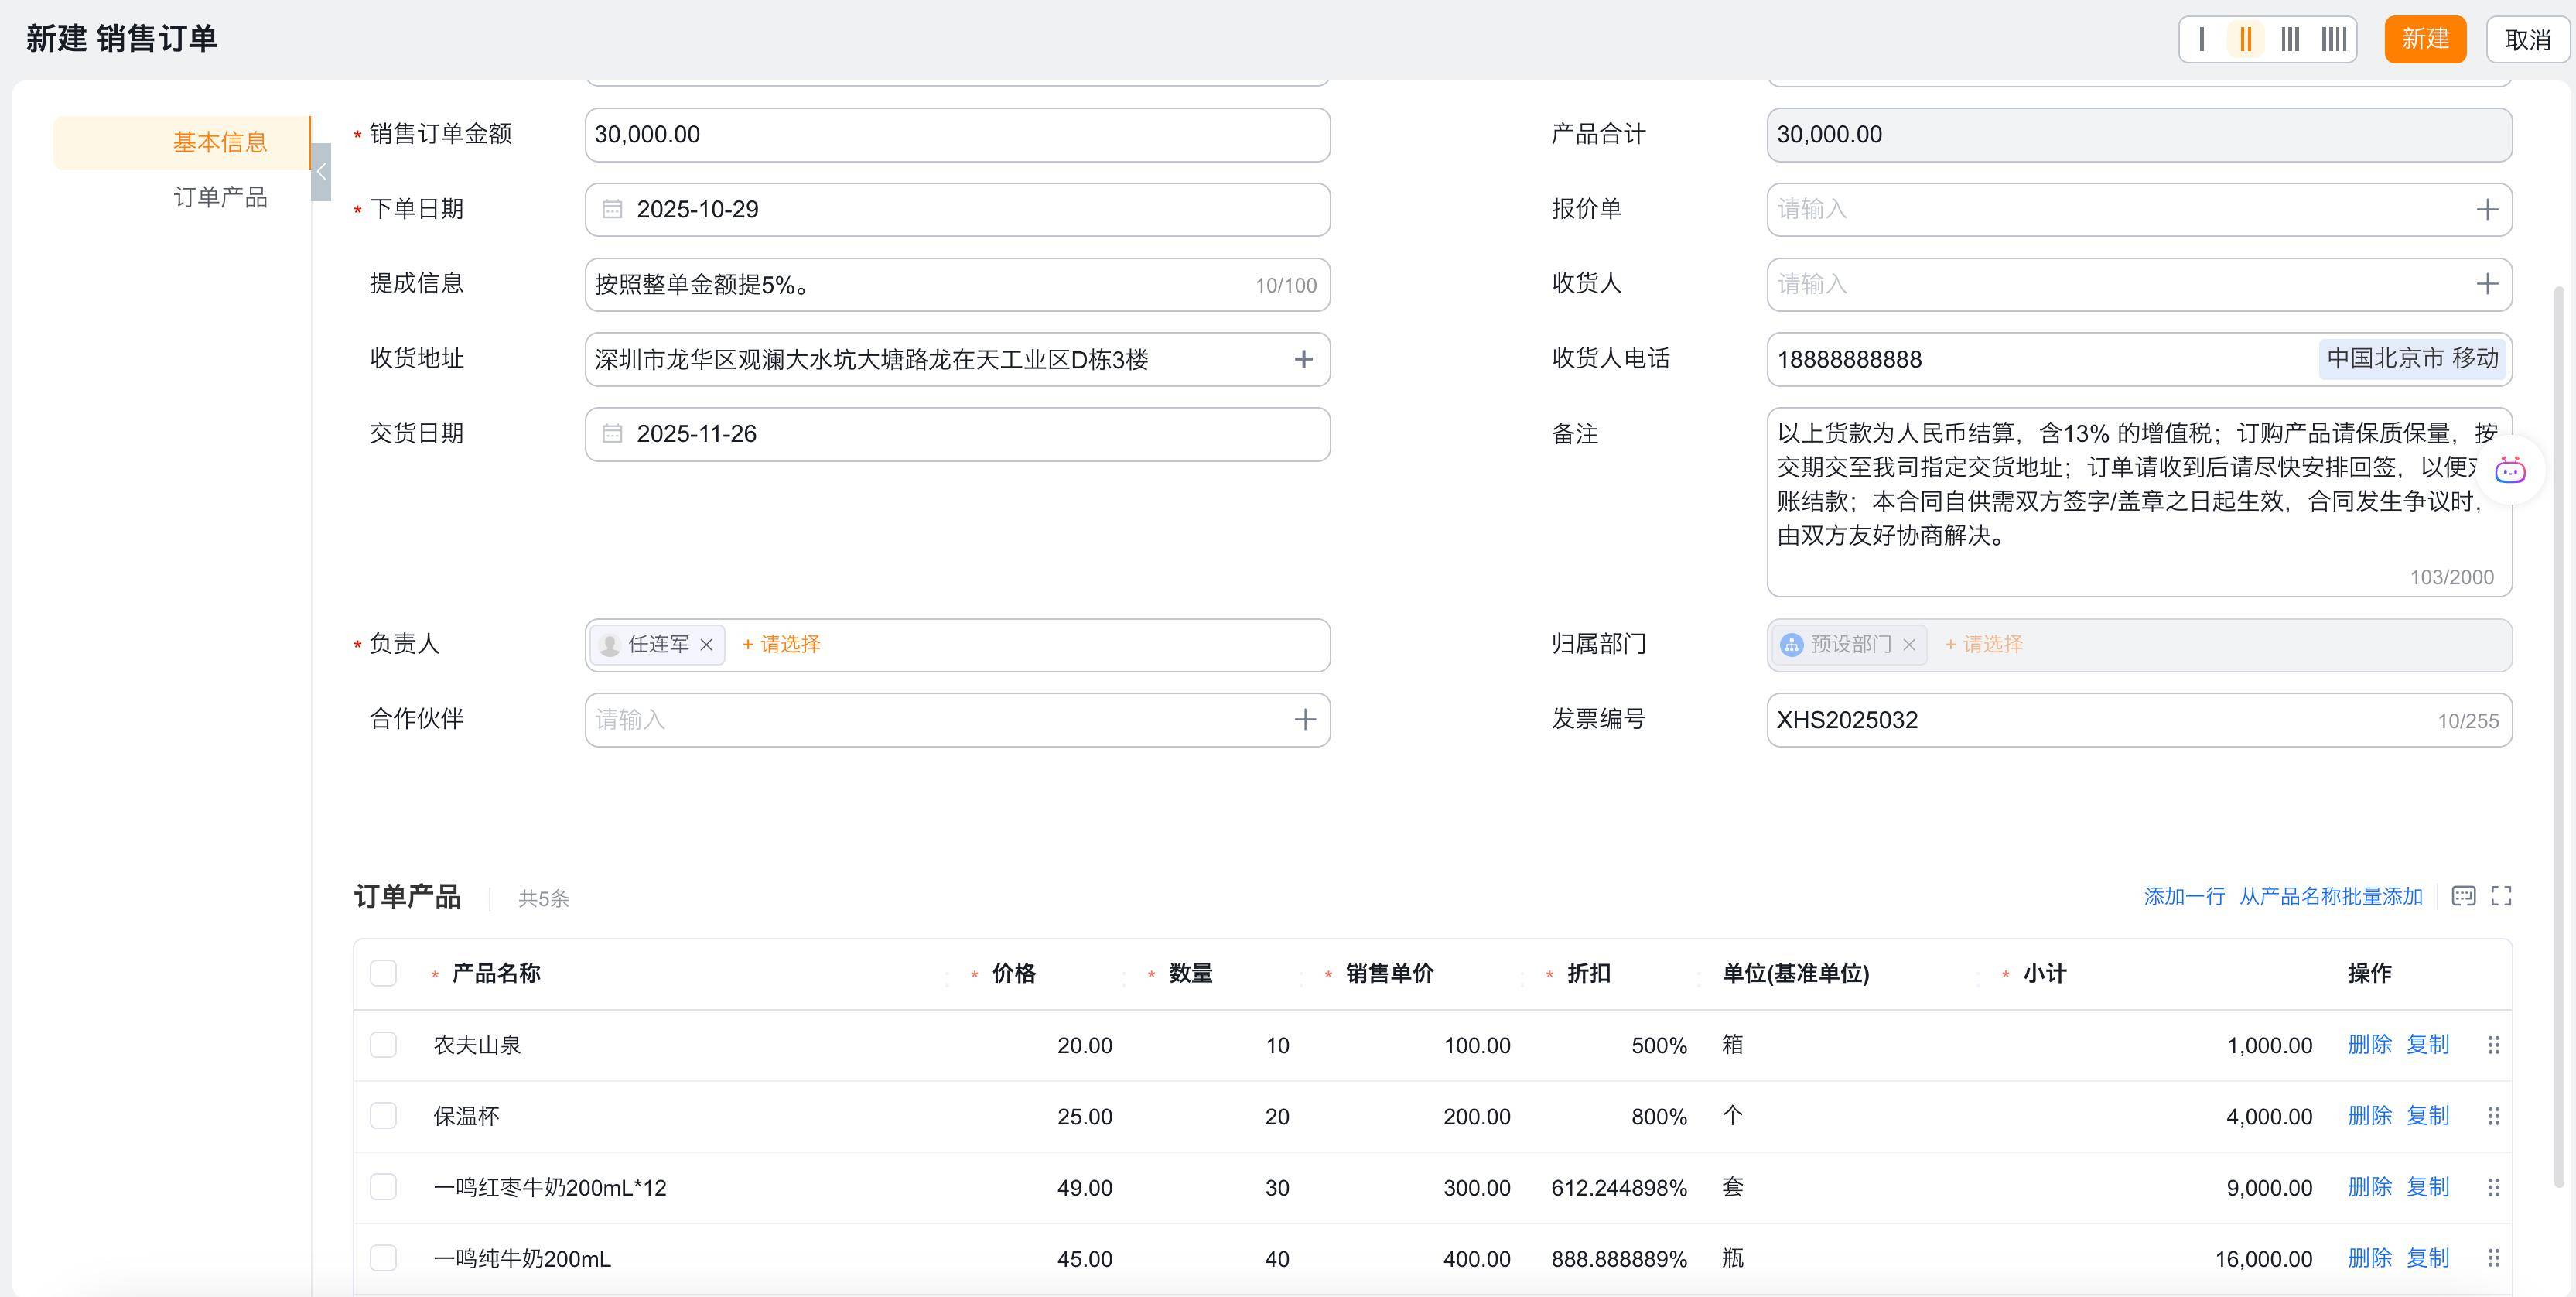Viewport: 2576px width, 1297px height.
Task: Click the drag handle on the 农夫山泉 row
Action: pos(2493,1045)
